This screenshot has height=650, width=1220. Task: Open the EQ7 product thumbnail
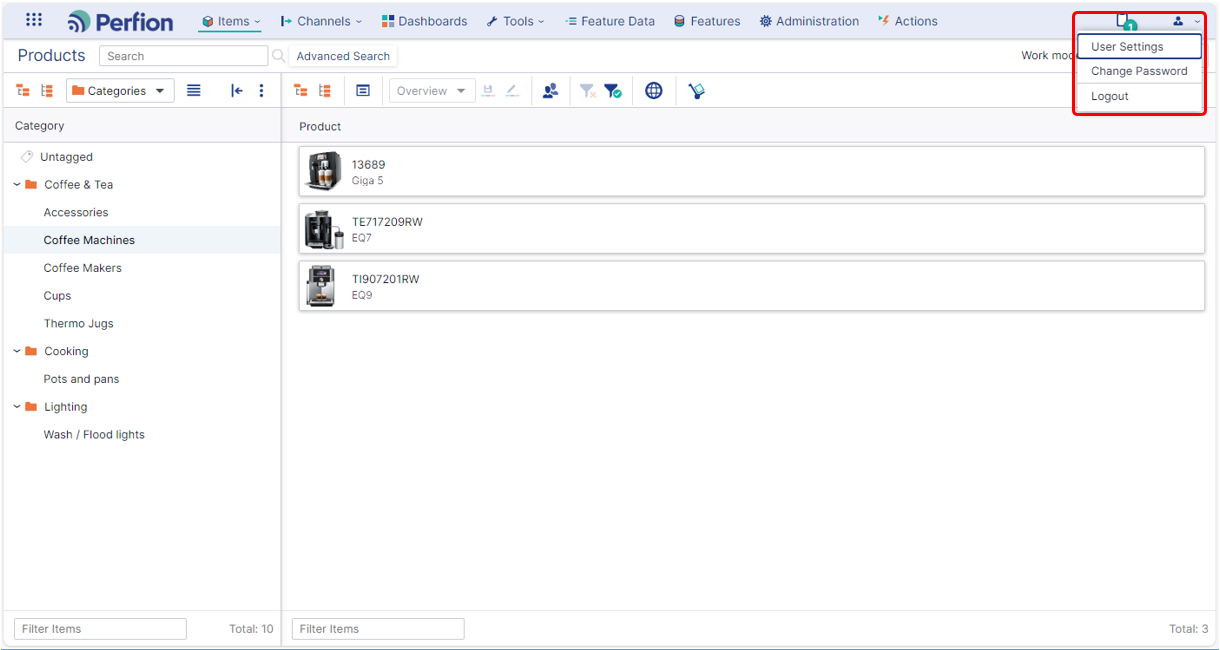[323, 229]
